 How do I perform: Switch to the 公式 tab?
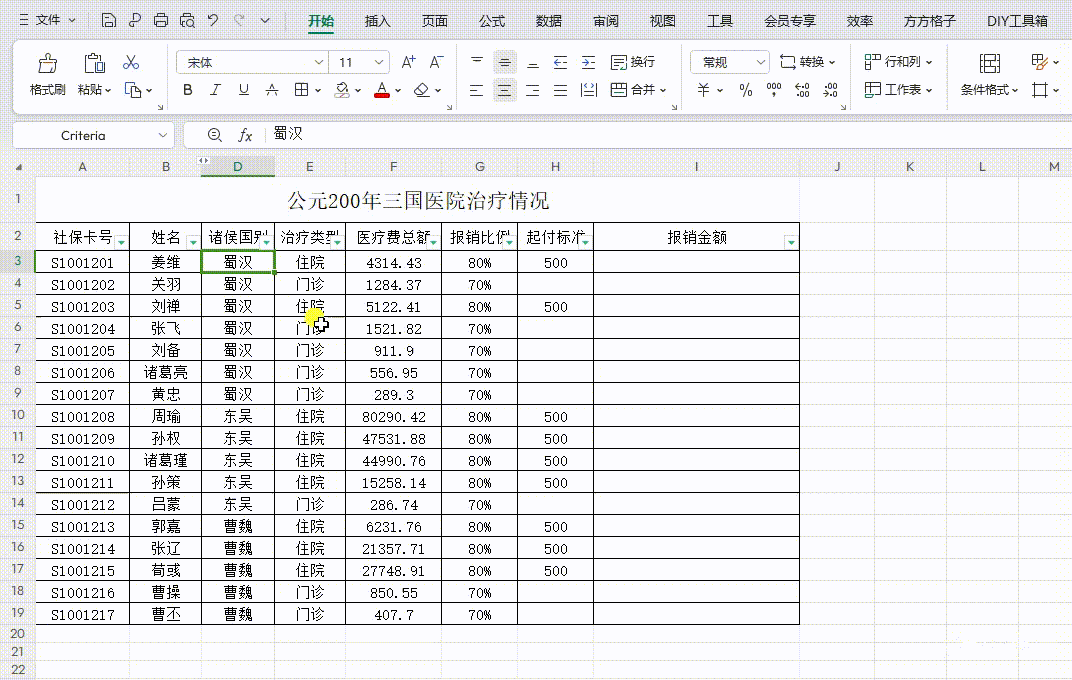point(492,21)
